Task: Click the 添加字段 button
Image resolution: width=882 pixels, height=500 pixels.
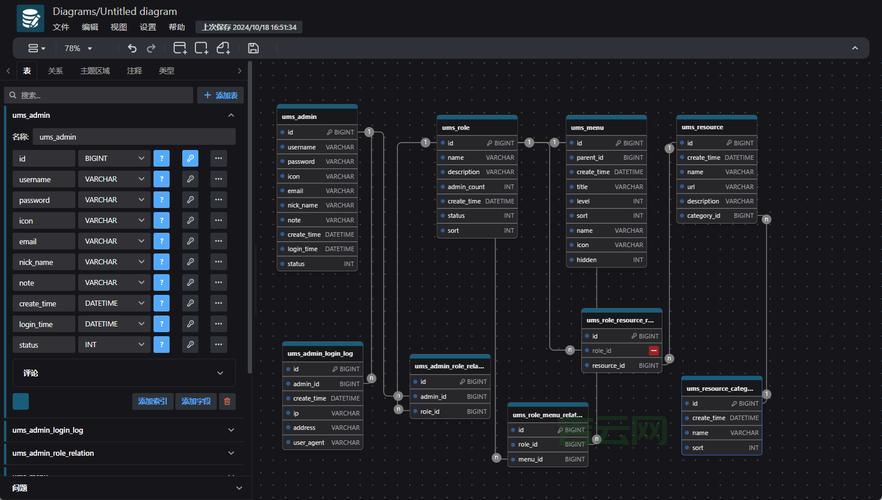Action: click(x=195, y=401)
